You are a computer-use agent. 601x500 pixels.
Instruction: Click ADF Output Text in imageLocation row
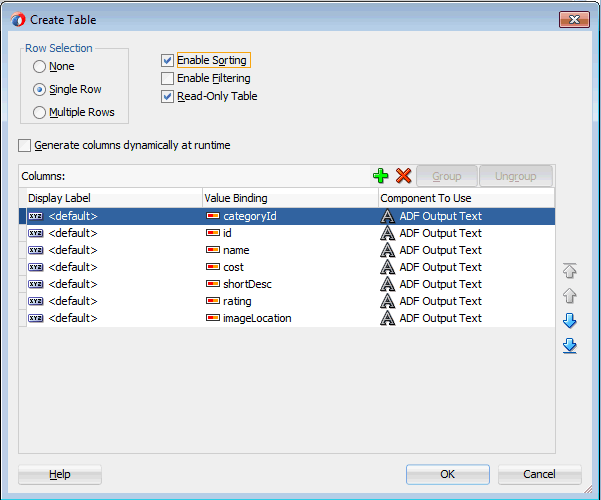click(x=440, y=318)
